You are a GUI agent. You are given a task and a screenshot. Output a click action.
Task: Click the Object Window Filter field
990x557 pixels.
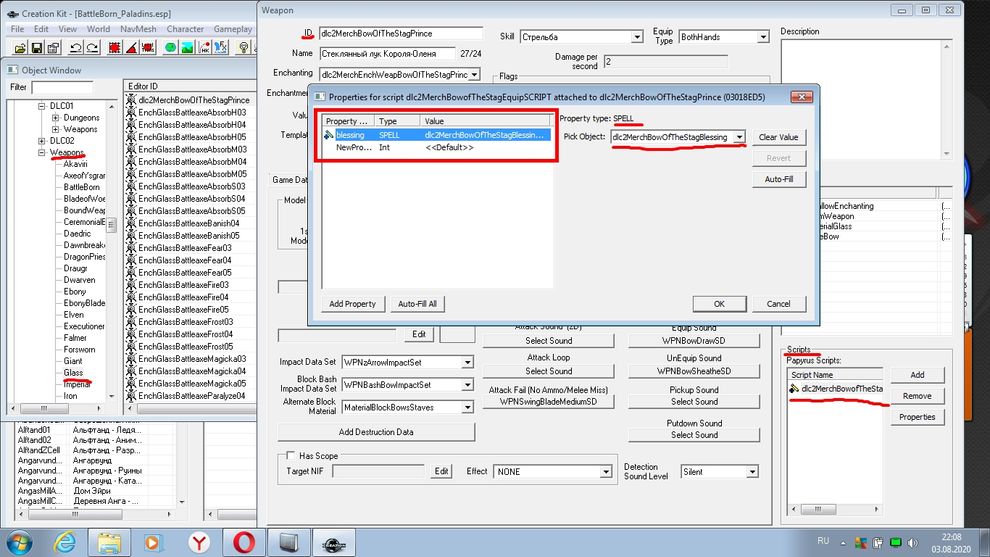(62, 87)
